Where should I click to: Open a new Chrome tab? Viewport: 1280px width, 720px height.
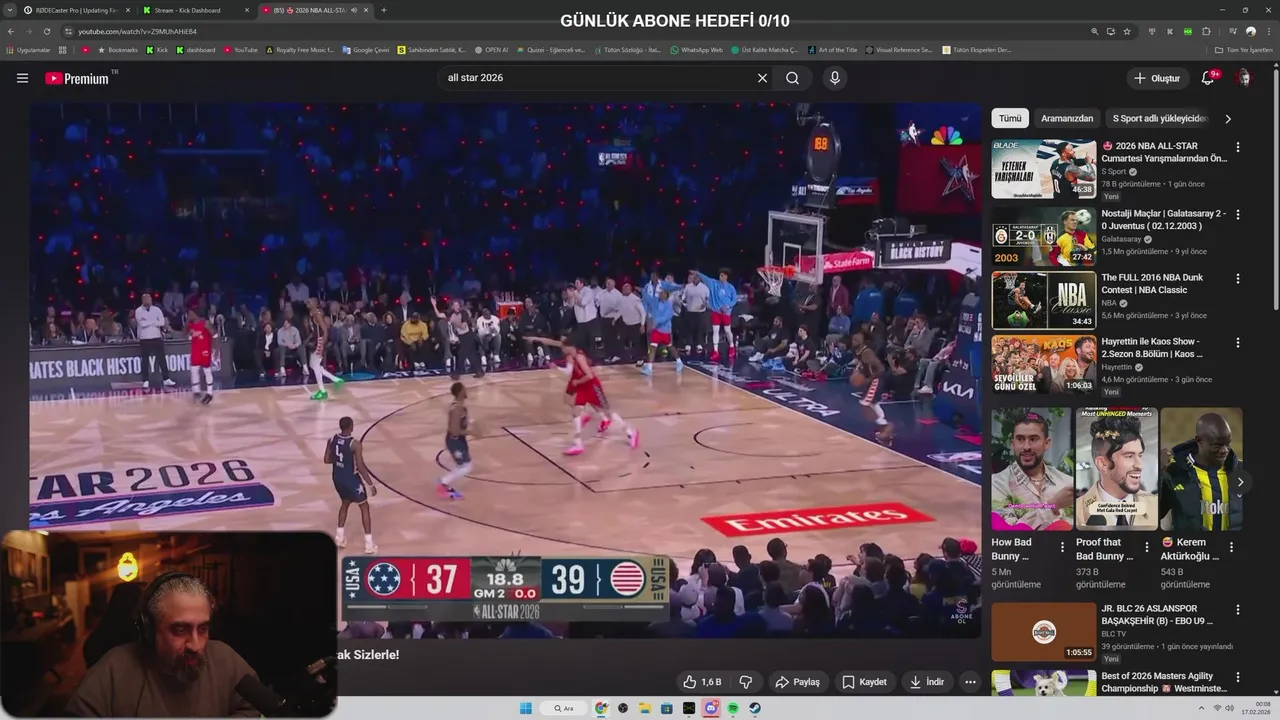point(384,10)
